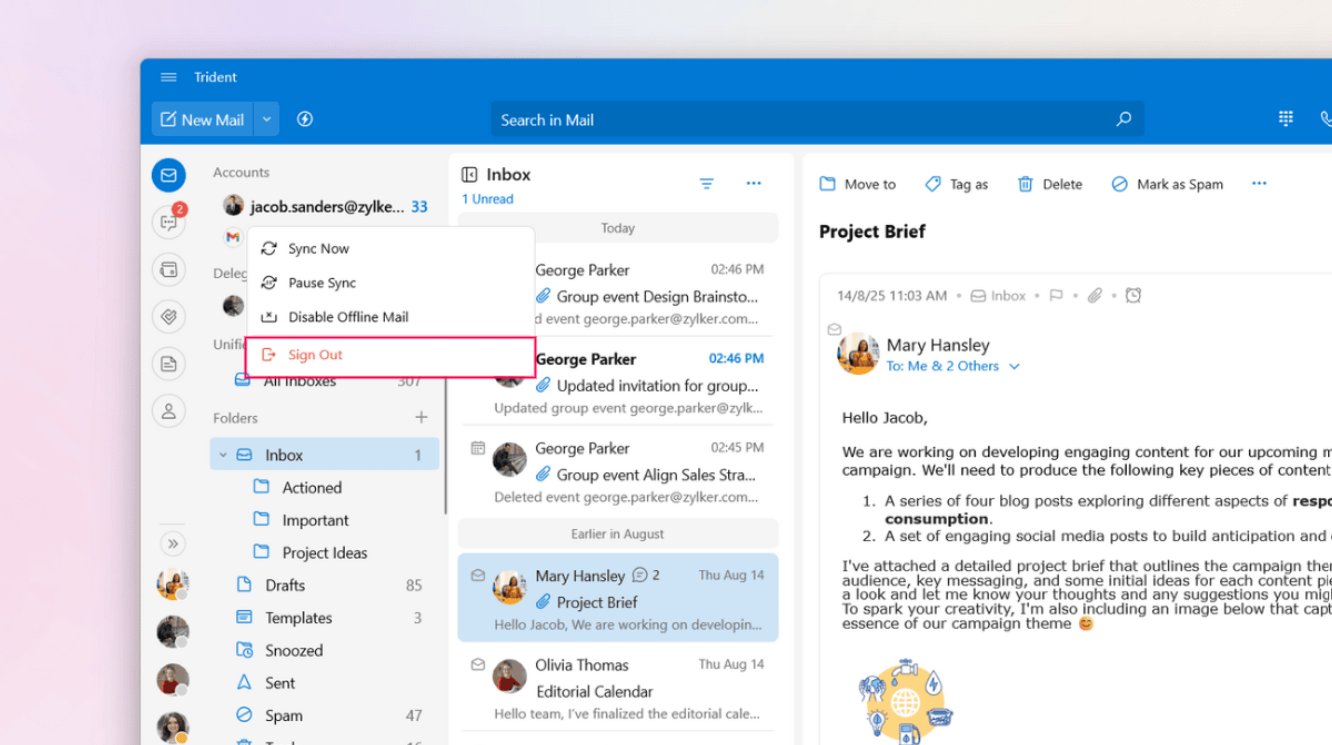Viewport: 1332px width, 745px height.
Task: Open reading pane more actions ellipsis
Action: (x=1259, y=183)
